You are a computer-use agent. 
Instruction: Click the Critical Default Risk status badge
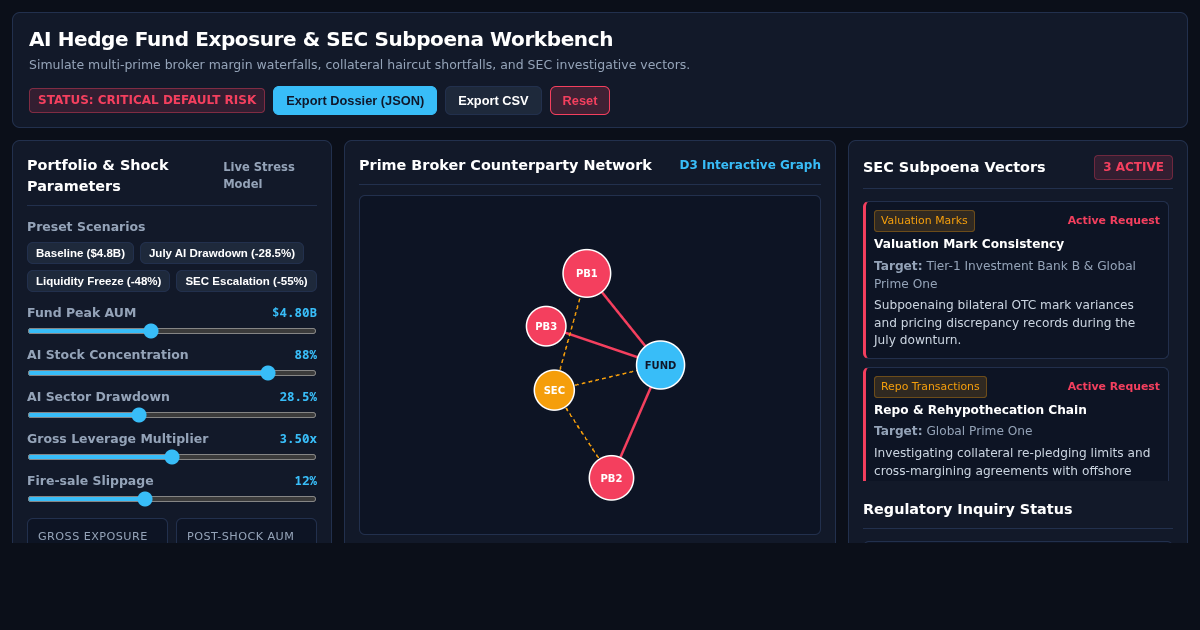point(147,100)
